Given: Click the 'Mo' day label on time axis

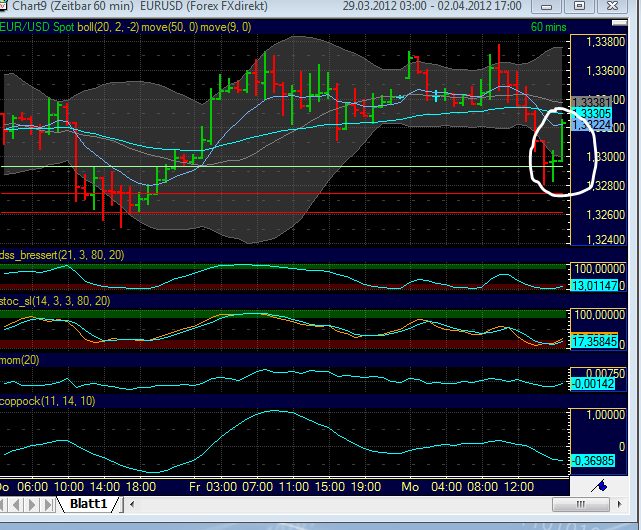Looking at the screenshot, I should 410,487.
